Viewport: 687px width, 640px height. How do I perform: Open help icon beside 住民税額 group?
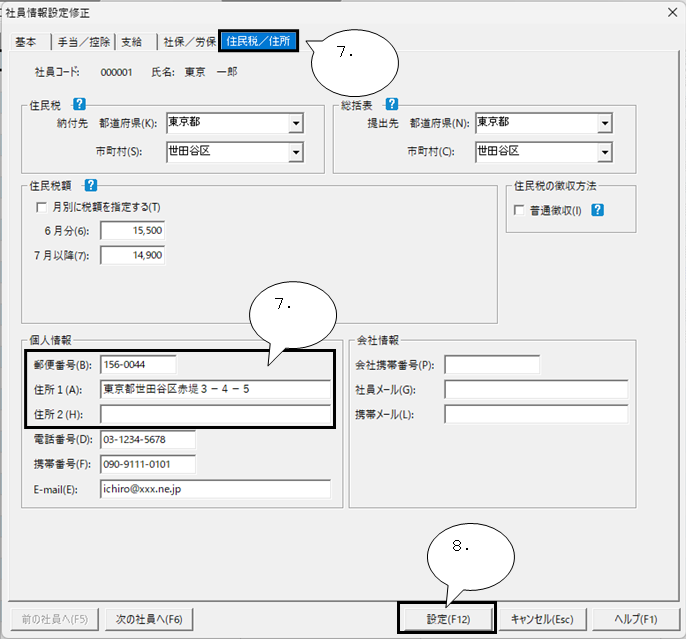point(91,185)
